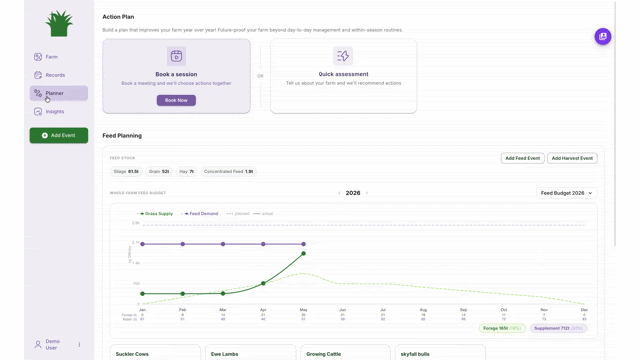
Task: Click the 2026 year label
Action: [x=353, y=193]
